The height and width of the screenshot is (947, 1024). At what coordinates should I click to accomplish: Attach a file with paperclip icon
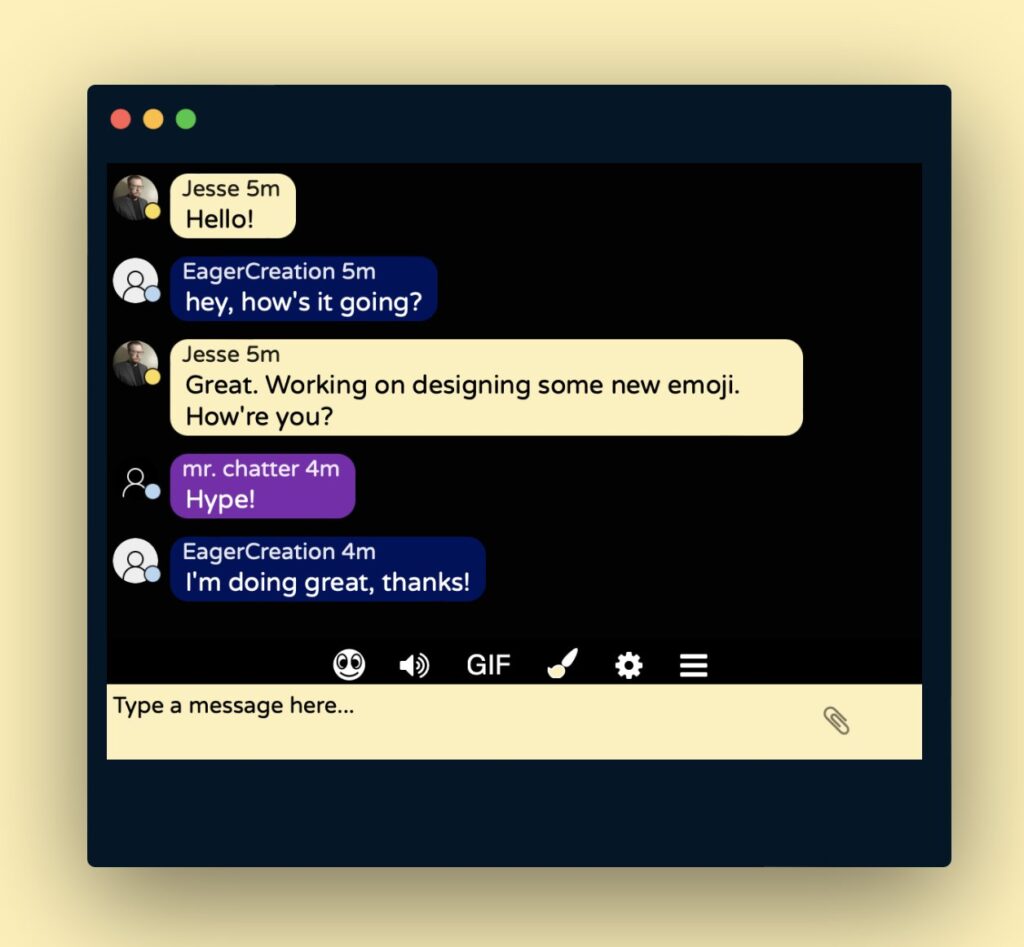tap(836, 721)
